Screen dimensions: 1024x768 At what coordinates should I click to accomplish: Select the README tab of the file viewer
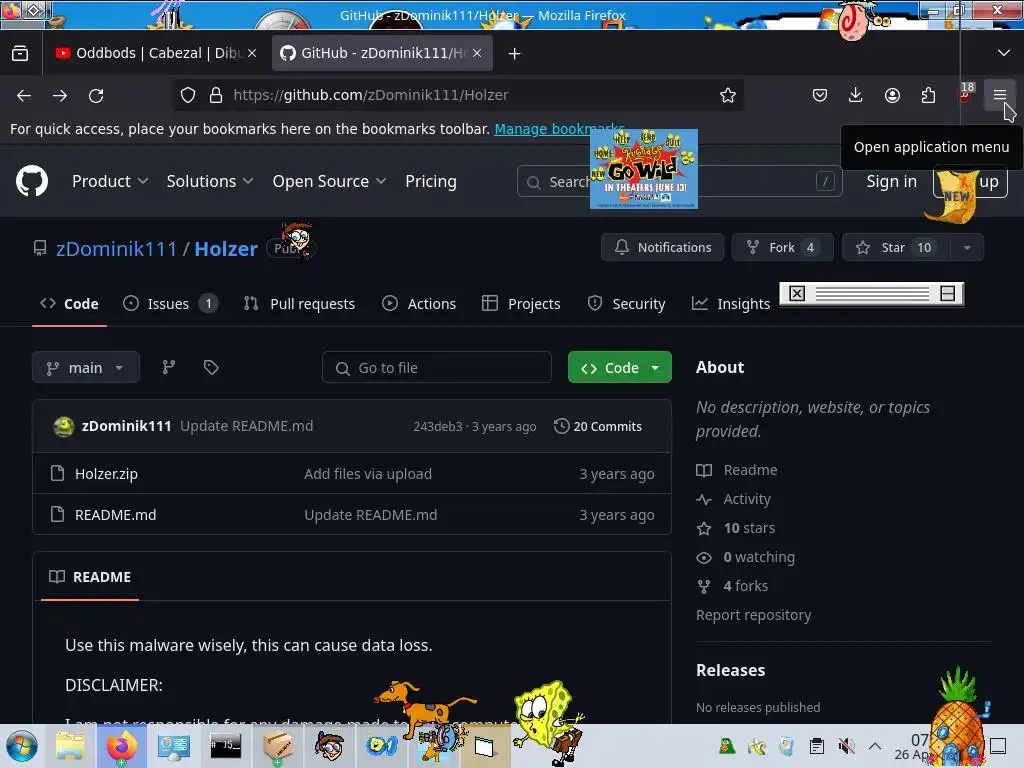pos(90,577)
